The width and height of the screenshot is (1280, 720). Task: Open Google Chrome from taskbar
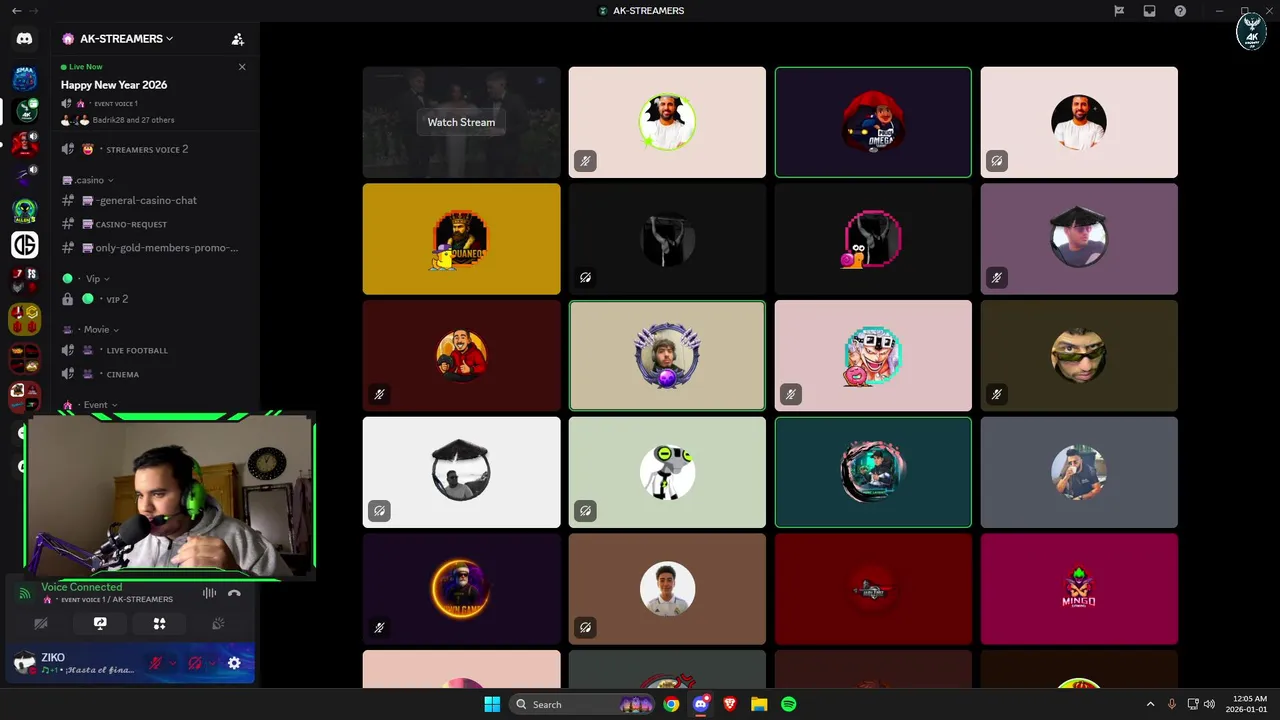tap(671, 704)
